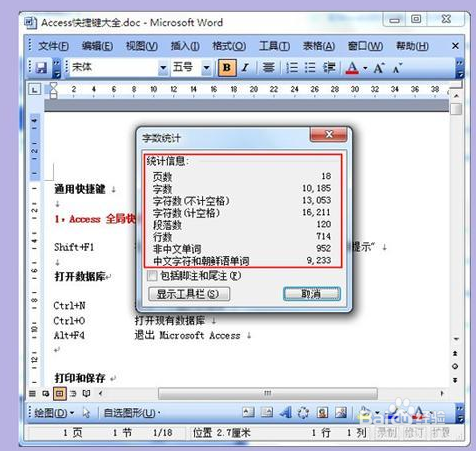Image resolution: width=476 pixels, height=451 pixels.
Task: Click the horizontal scrollbar thumb
Action: point(268,393)
